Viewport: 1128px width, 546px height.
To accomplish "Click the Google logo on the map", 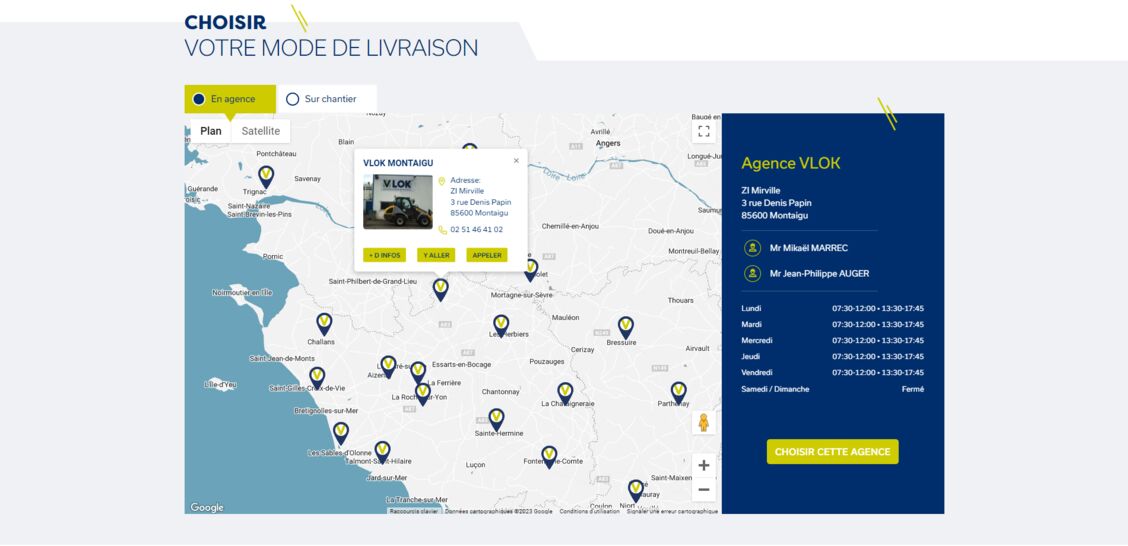I will click(207, 507).
